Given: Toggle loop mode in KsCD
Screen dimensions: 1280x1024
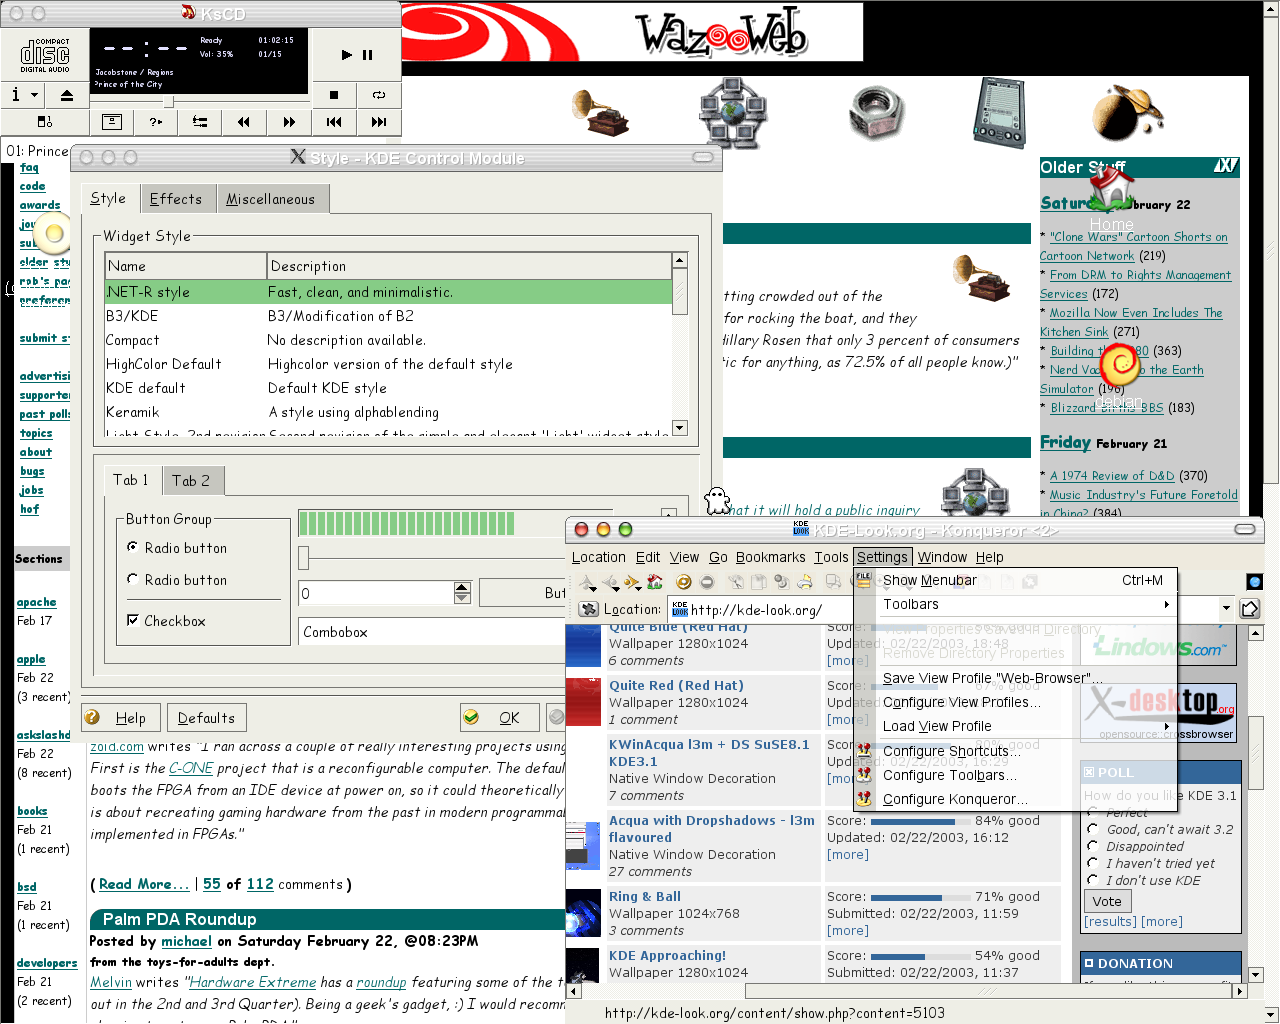Looking at the screenshot, I should pyautogui.click(x=379, y=95).
